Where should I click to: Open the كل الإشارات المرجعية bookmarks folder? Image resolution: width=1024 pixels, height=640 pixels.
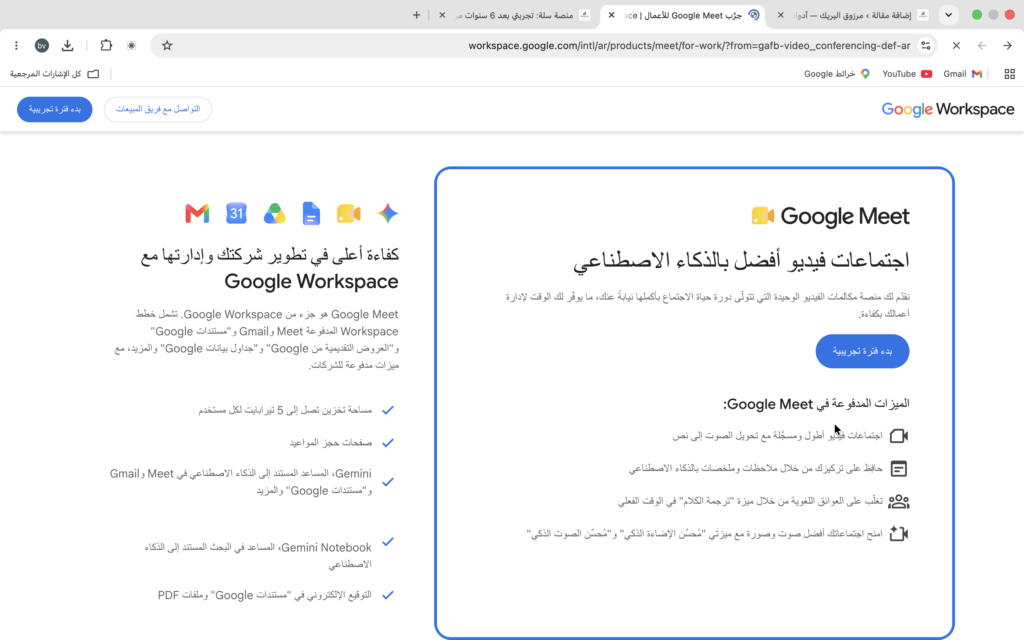pyautogui.click(x=54, y=74)
